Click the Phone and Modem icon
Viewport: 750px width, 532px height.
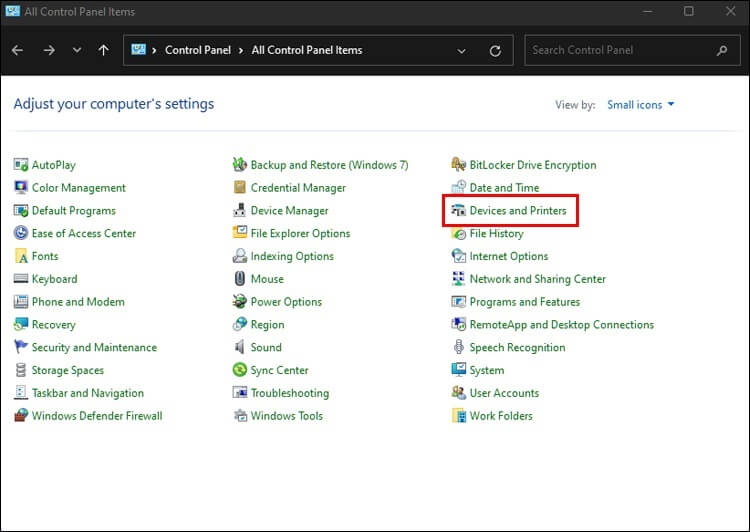coord(21,301)
